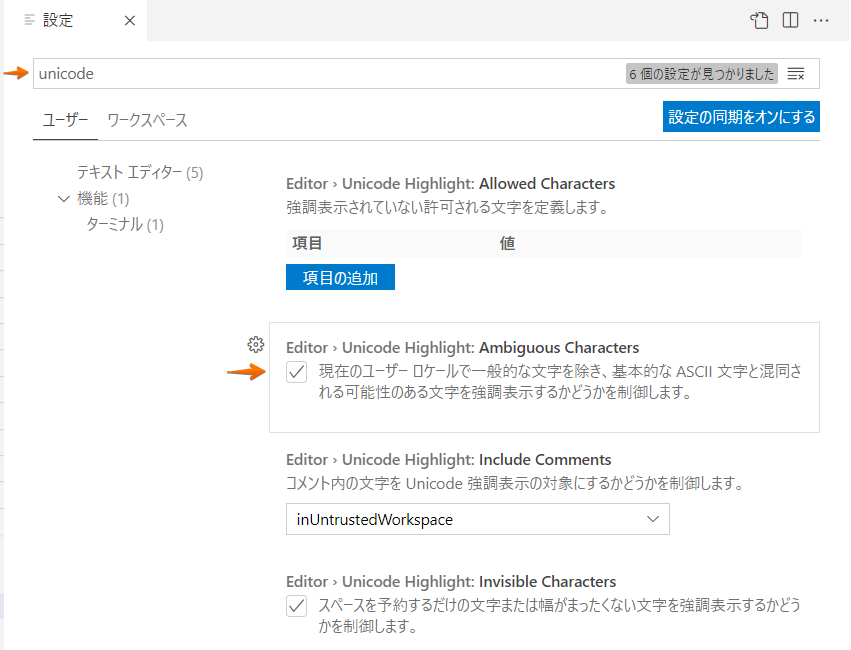Switch to the ユーザー tab
The width and height of the screenshot is (851, 650).
point(65,121)
